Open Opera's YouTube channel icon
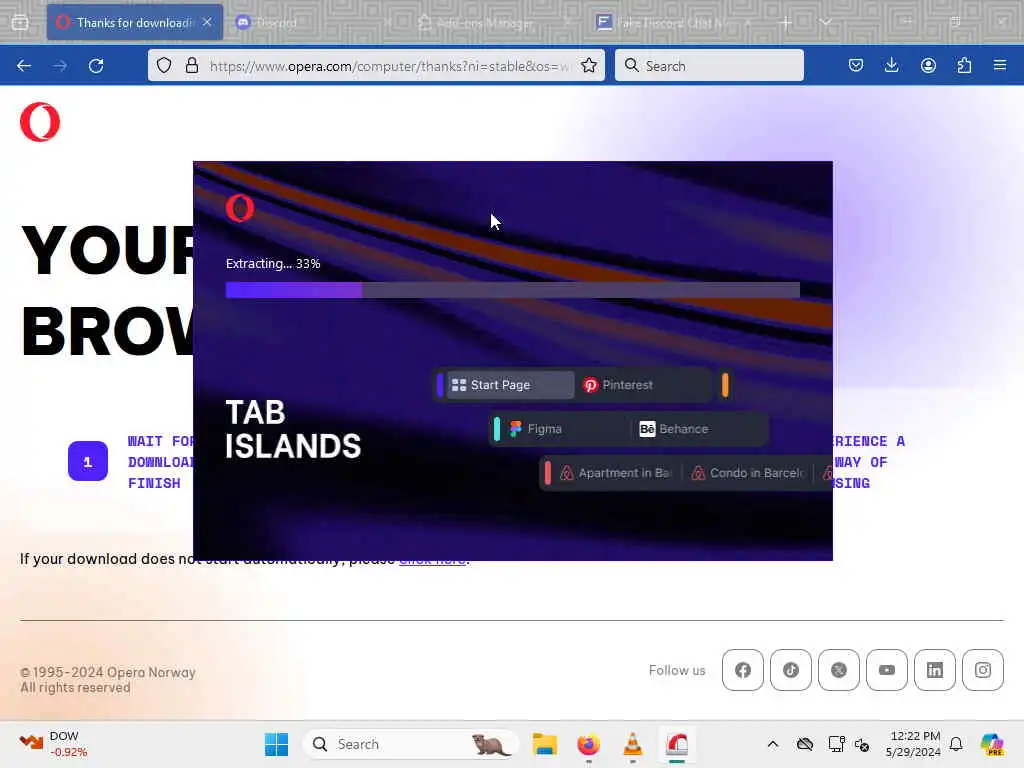This screenshot has height=768, width=1024. [887, 670]
